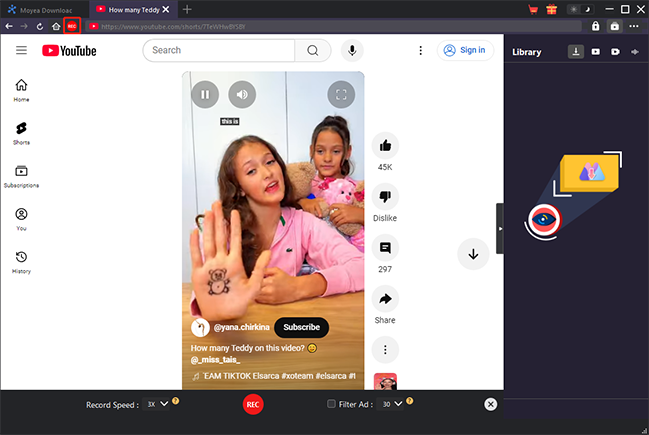
Task: Like the video with 45K likes
Action: [x=385, y=144]
